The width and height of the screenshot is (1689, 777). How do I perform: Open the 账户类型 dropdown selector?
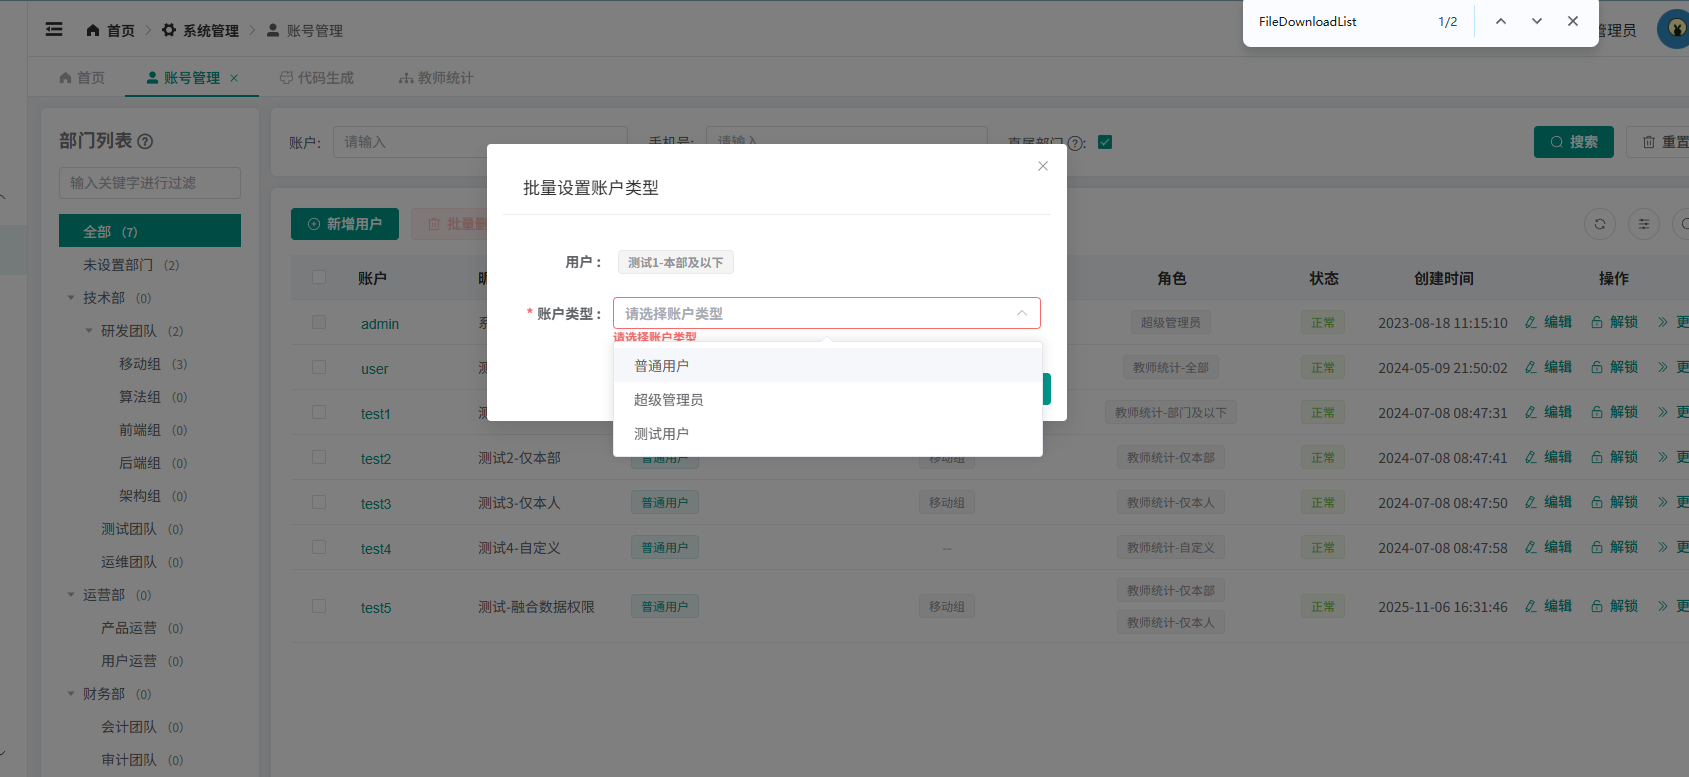826,313
